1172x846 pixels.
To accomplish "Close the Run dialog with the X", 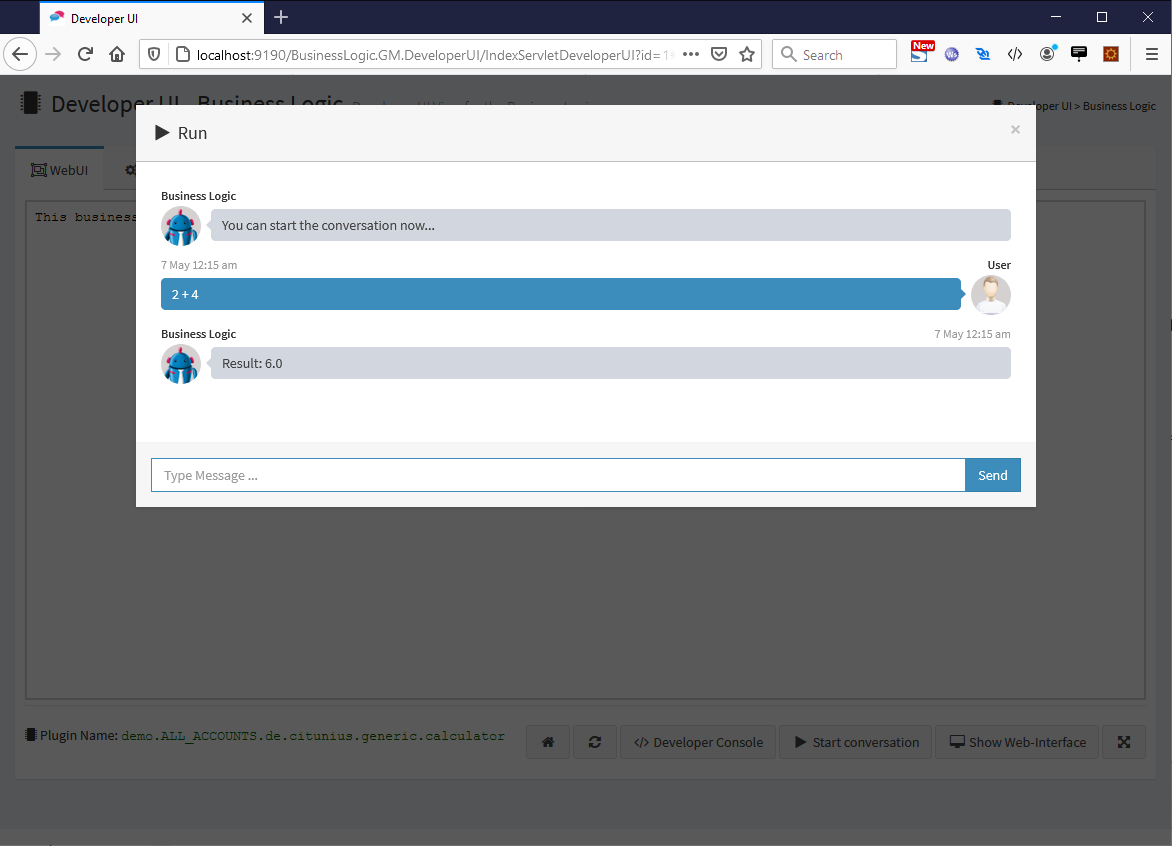I will click(1015, 129).
